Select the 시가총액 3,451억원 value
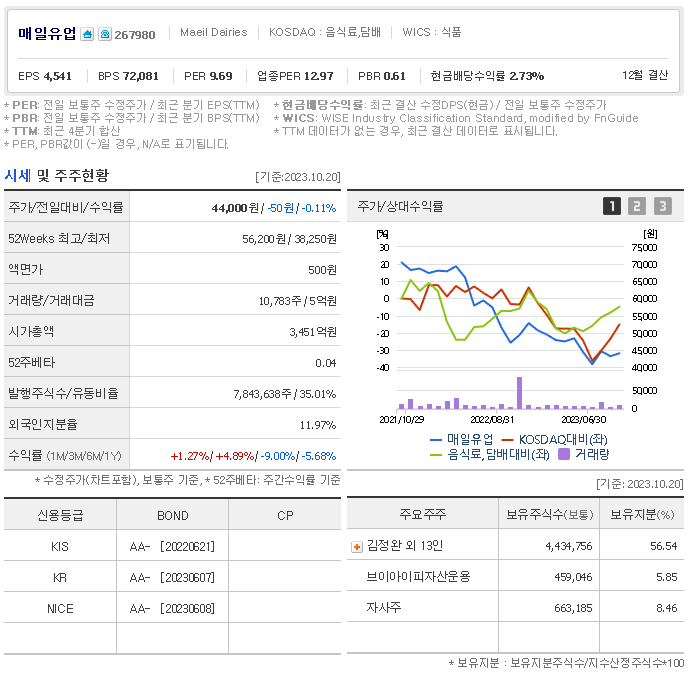 point(313,332)
